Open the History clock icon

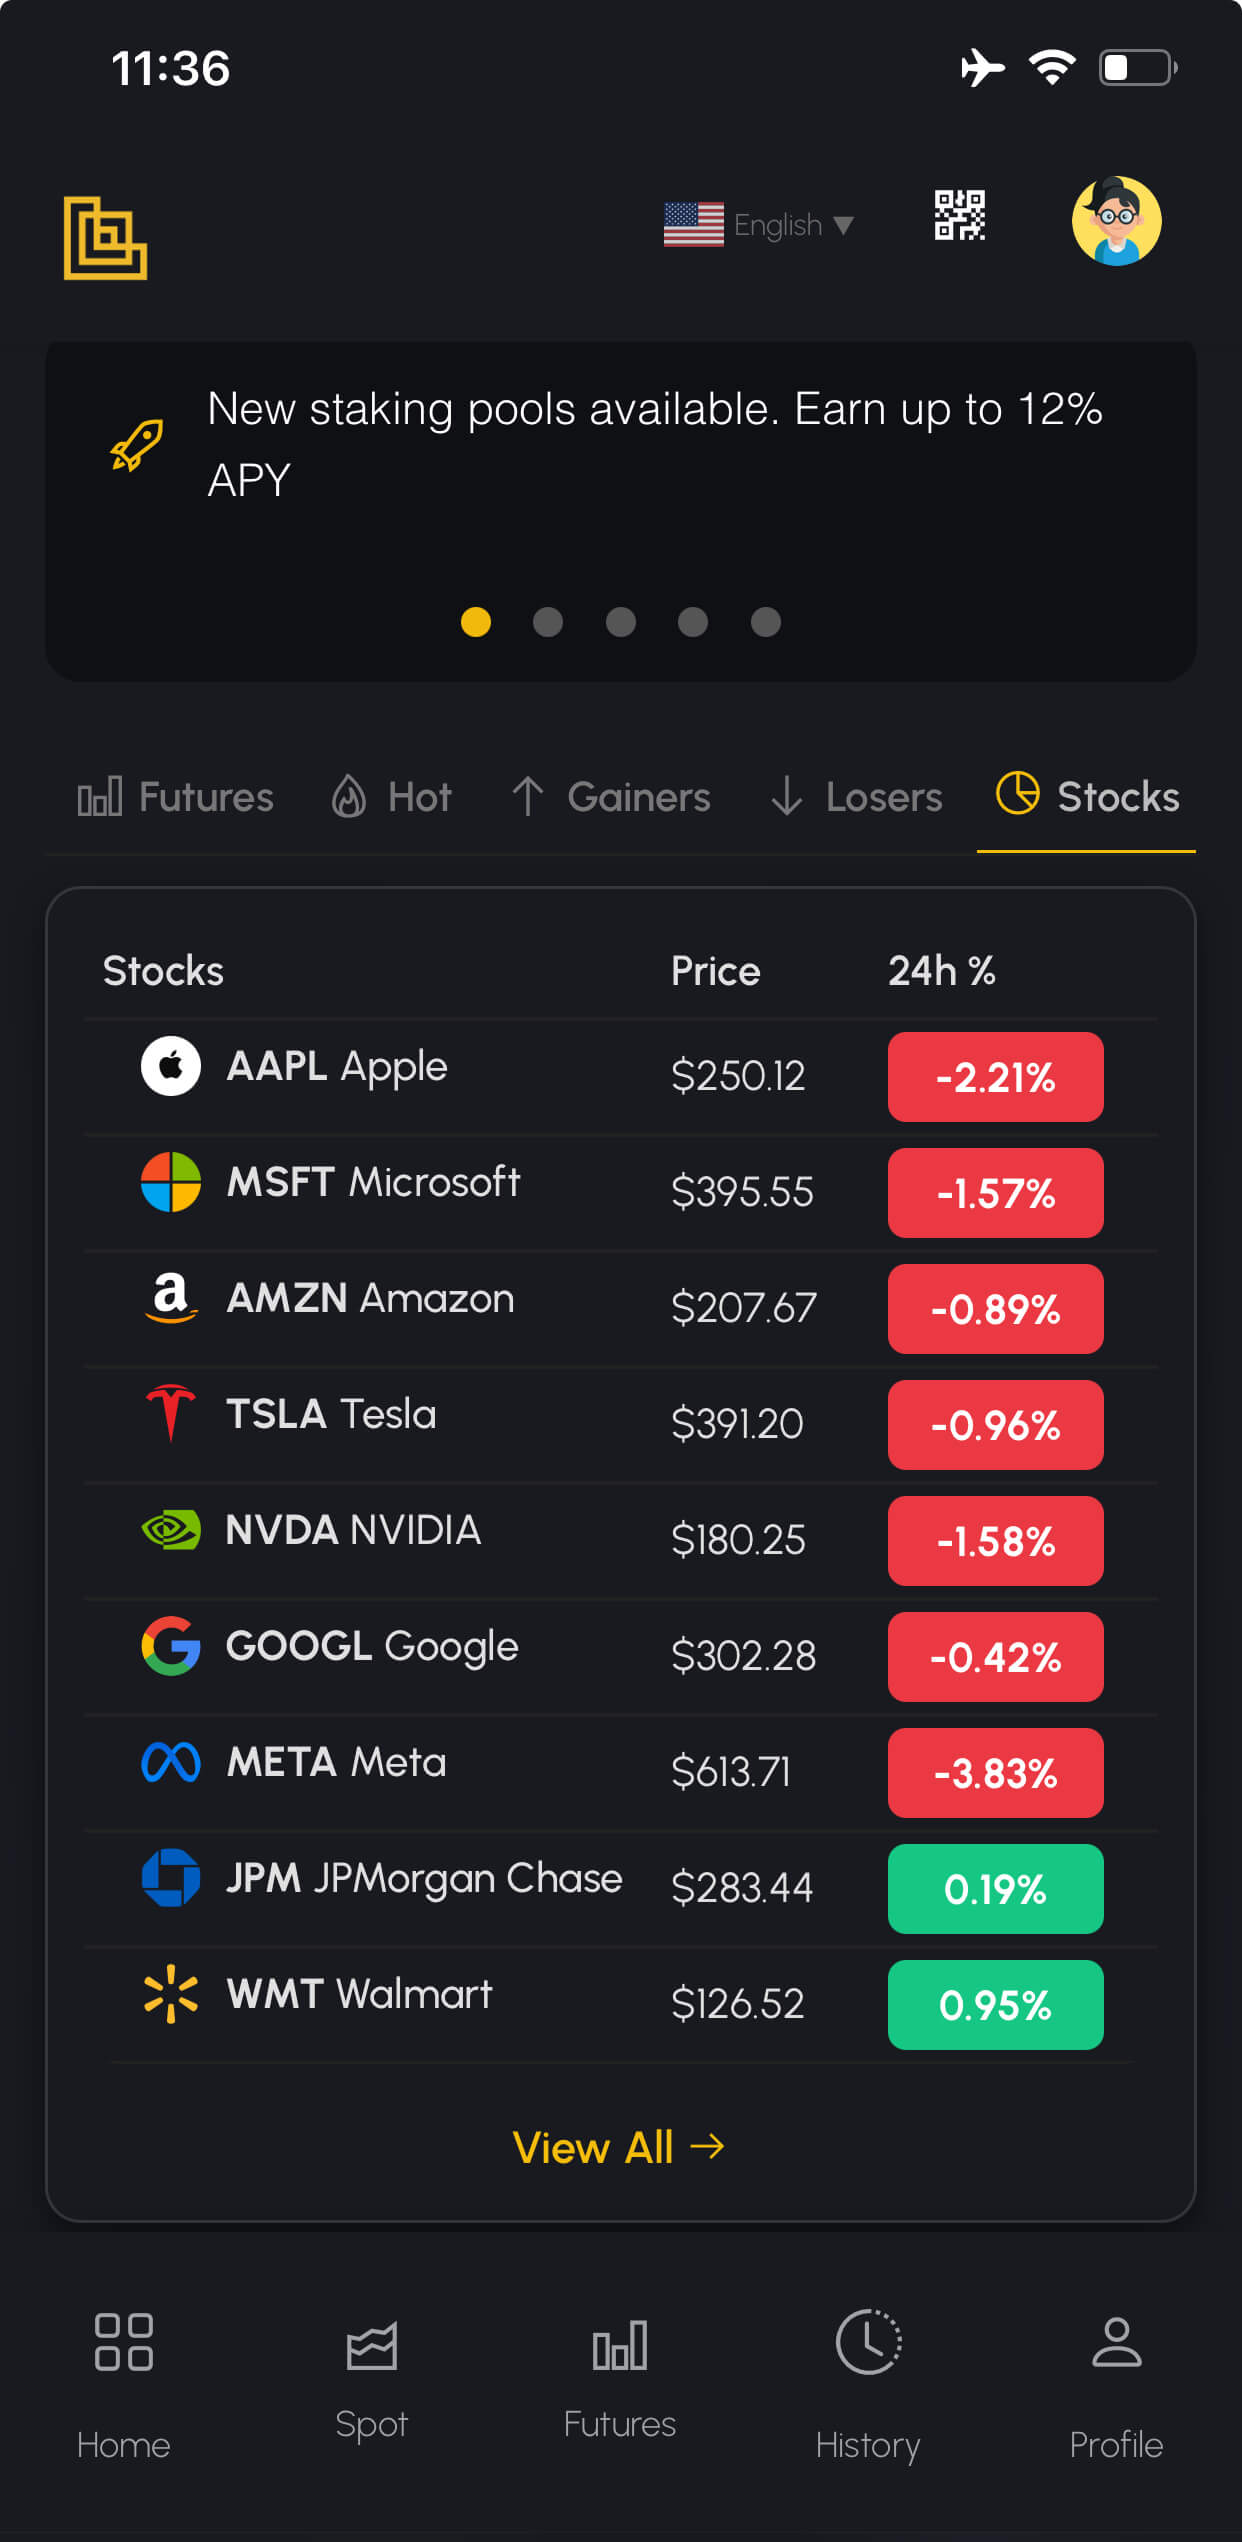[868, 2343]
